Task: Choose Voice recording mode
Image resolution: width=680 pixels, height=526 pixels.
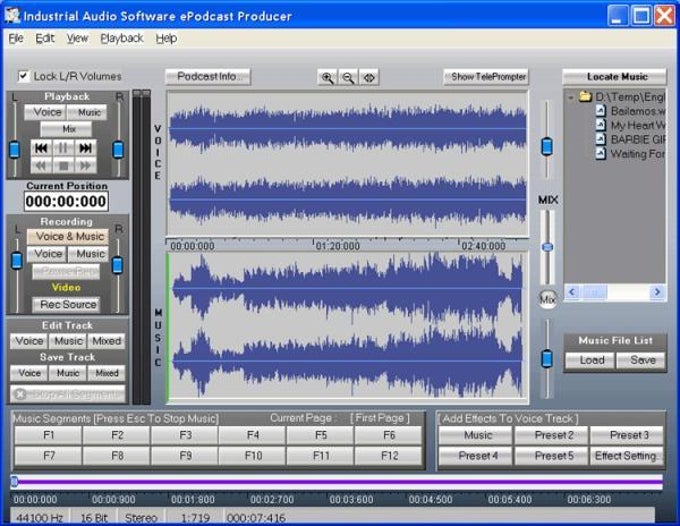Action: (x=46, y=254)
